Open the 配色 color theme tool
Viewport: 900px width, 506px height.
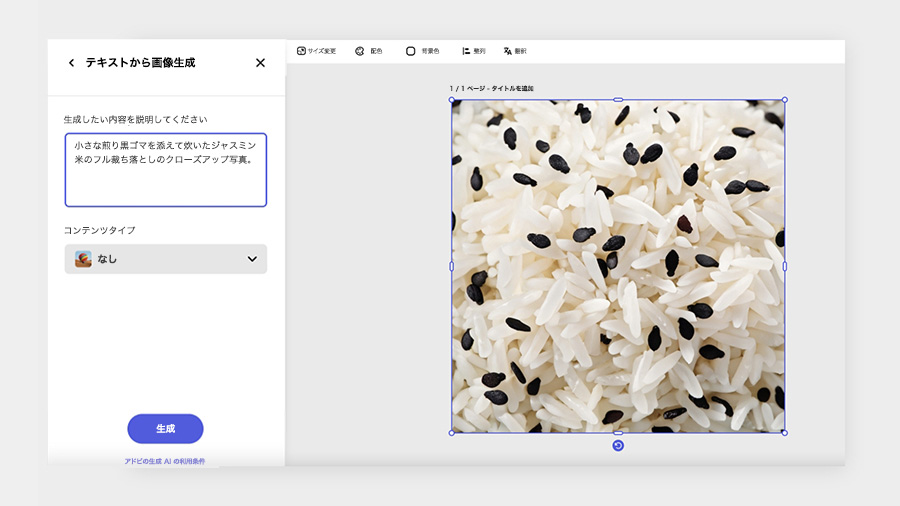(368, 51)
